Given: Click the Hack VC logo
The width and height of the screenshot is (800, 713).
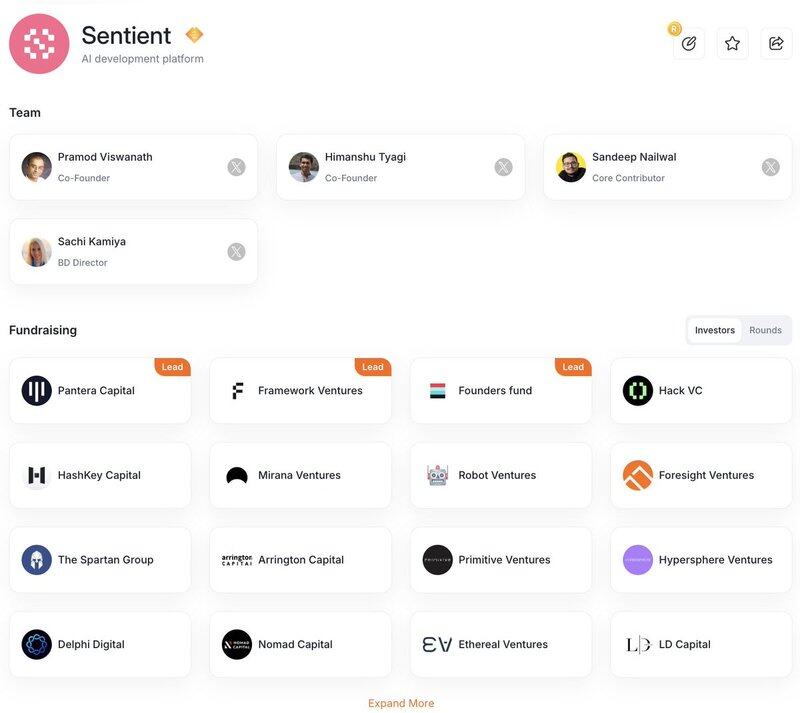Looking at the screenshot, I should click(x=638, y=390).
